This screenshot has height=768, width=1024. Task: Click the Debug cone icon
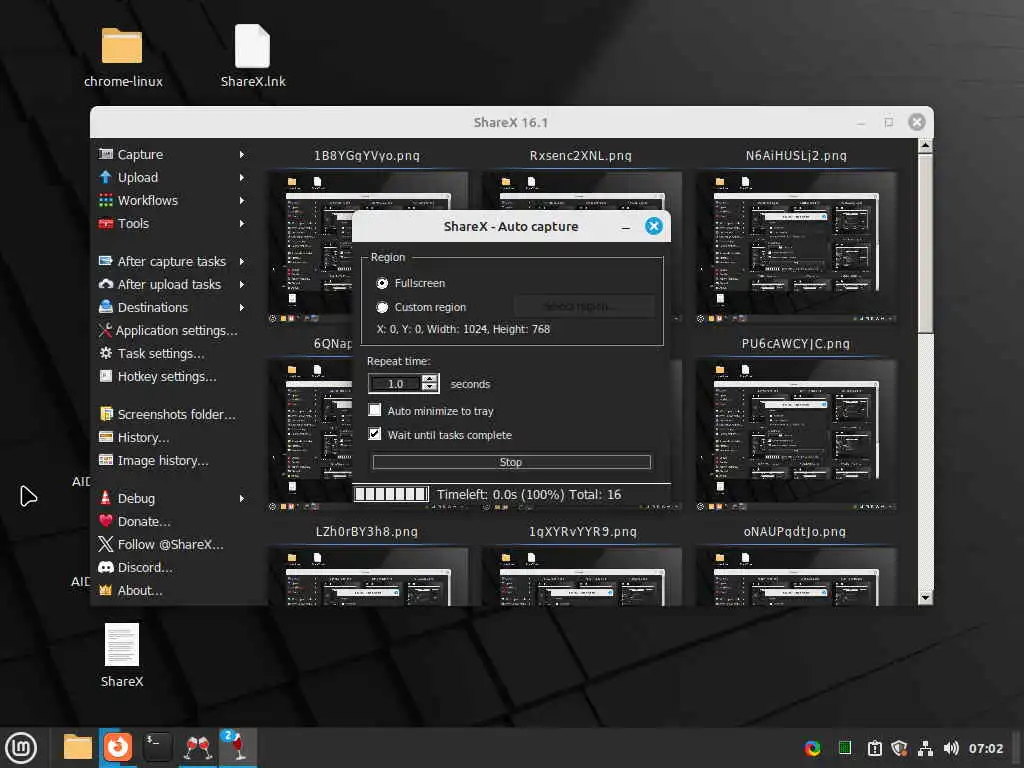pyautogui.click(x=105, y=498)
